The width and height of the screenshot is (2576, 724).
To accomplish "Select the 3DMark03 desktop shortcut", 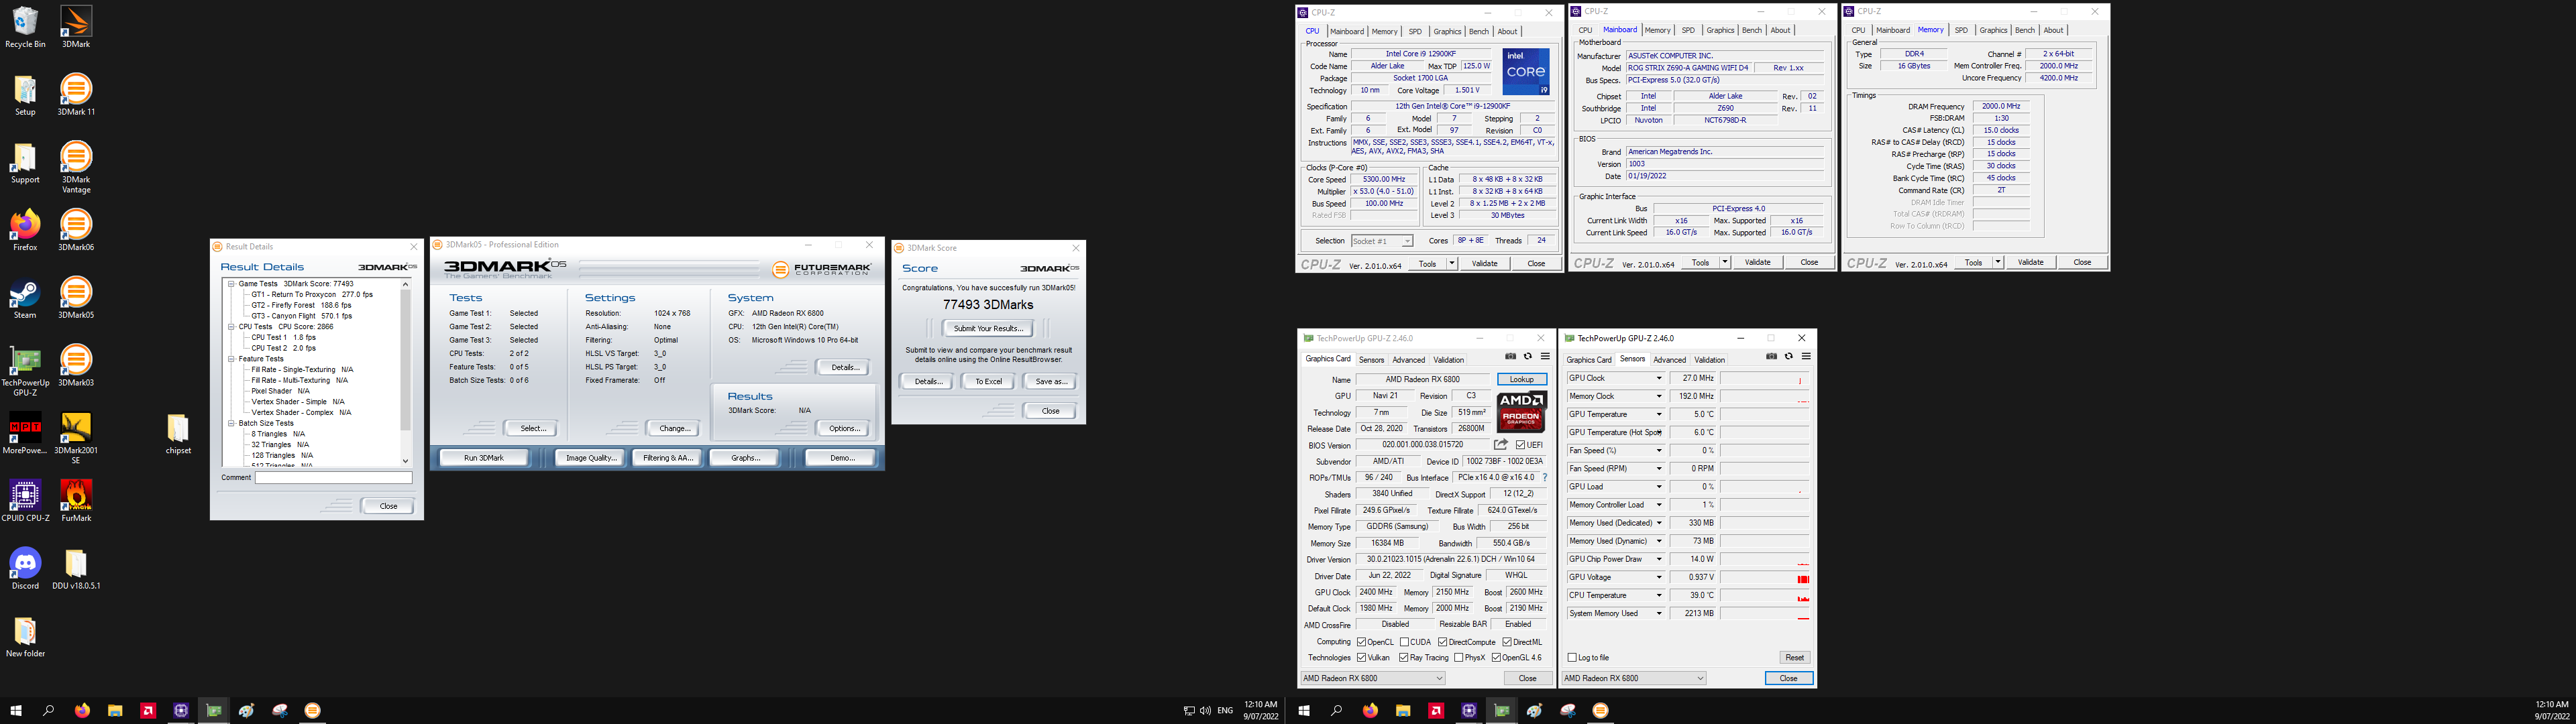I will click(x=76, y=365).
